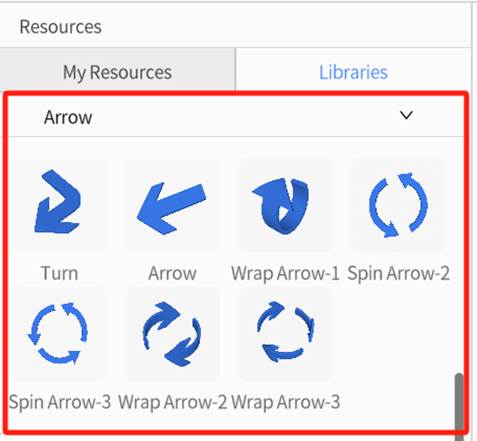Click the library list scrollbar thumb
The height and width of the screenshot is (441, 477).
tap(459, 405)
